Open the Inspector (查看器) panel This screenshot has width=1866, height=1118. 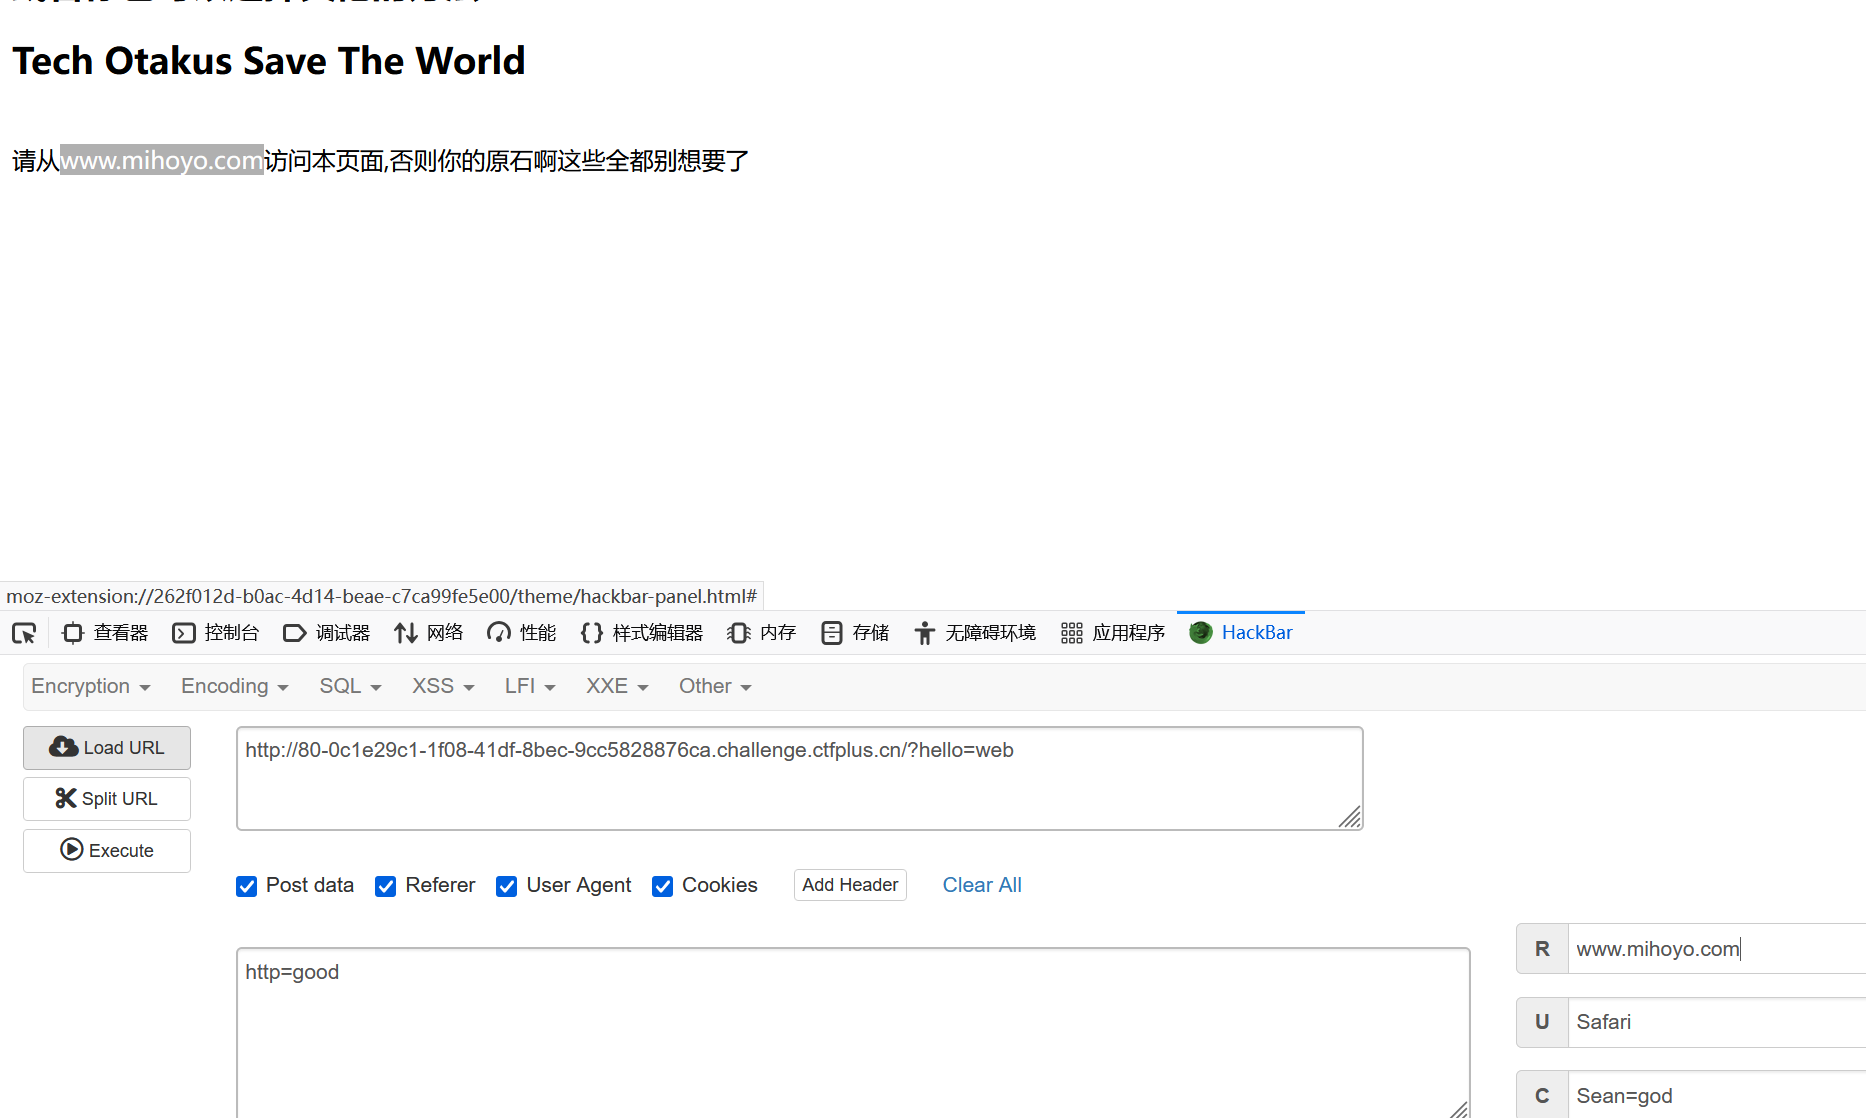pyautogui.click(x=105, y=633)
